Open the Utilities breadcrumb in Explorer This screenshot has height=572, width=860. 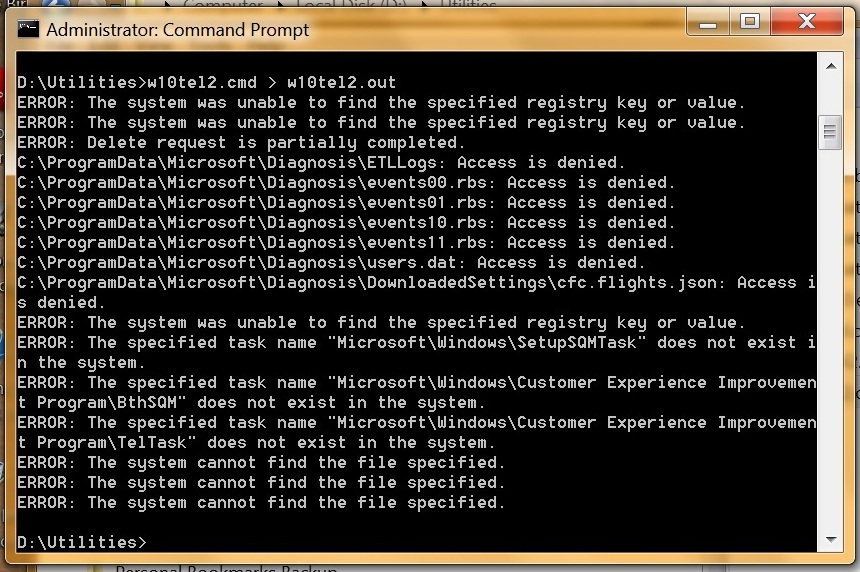pyautogui.click(x=466, y=5)
